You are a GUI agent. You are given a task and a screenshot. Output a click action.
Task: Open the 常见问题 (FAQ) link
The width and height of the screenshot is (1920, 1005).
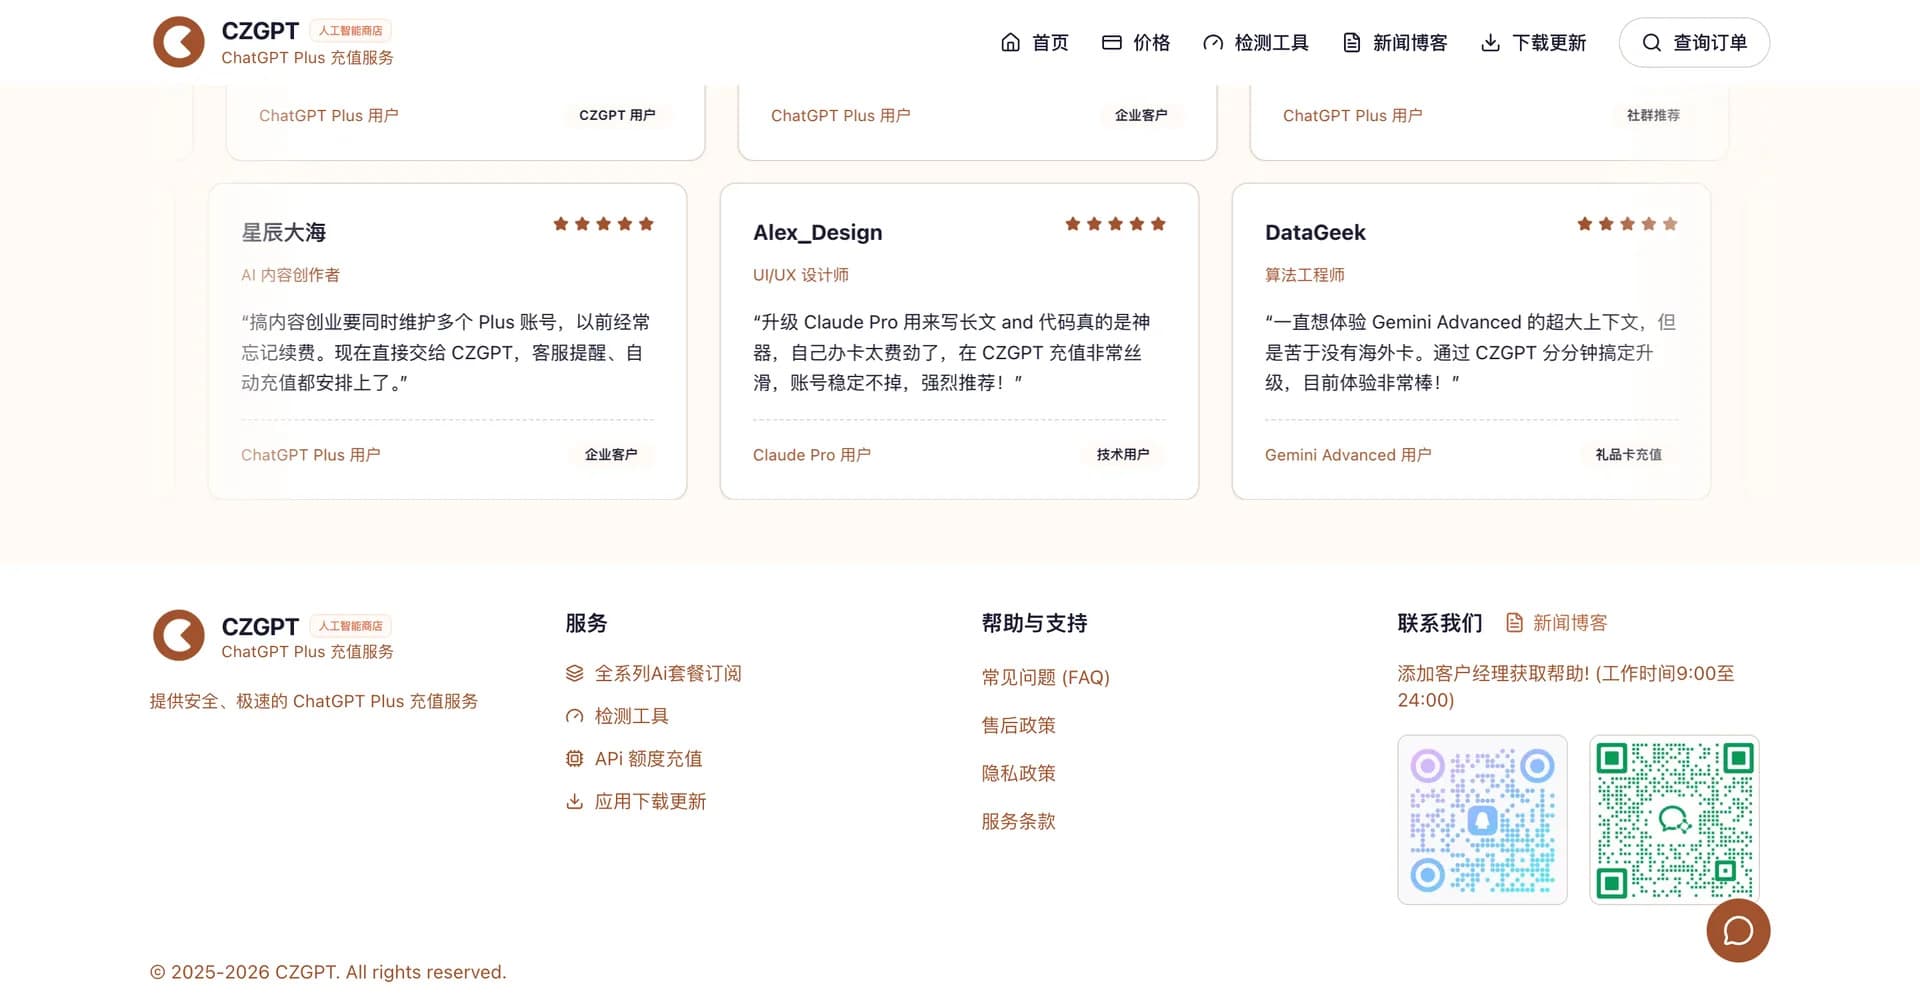point(1046,677)
